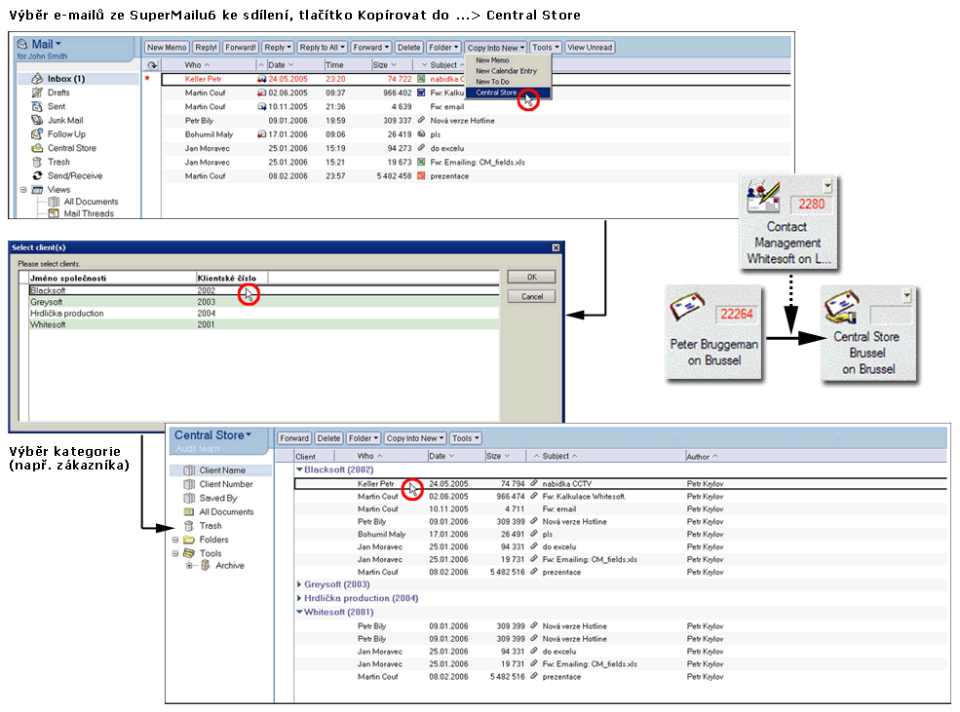This screenshot has width=960, height=712.
Task: Expand the Greysoft (2003) category
Action: [x=300, y=584]
